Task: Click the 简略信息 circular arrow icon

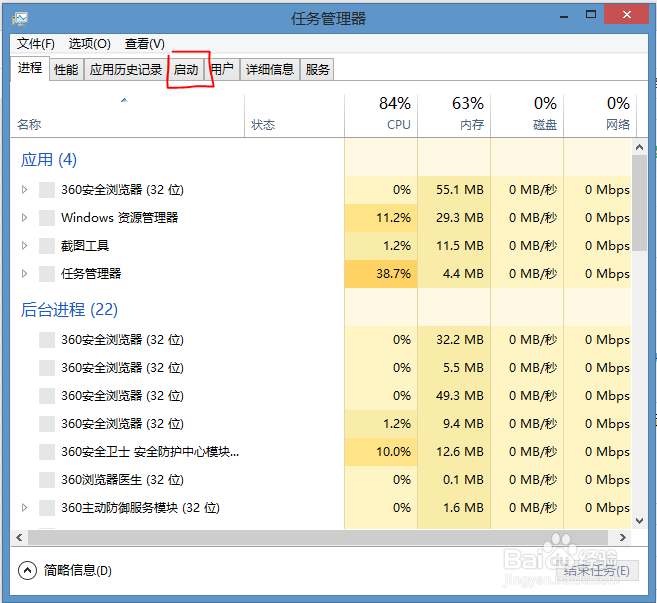Action: 28,571
